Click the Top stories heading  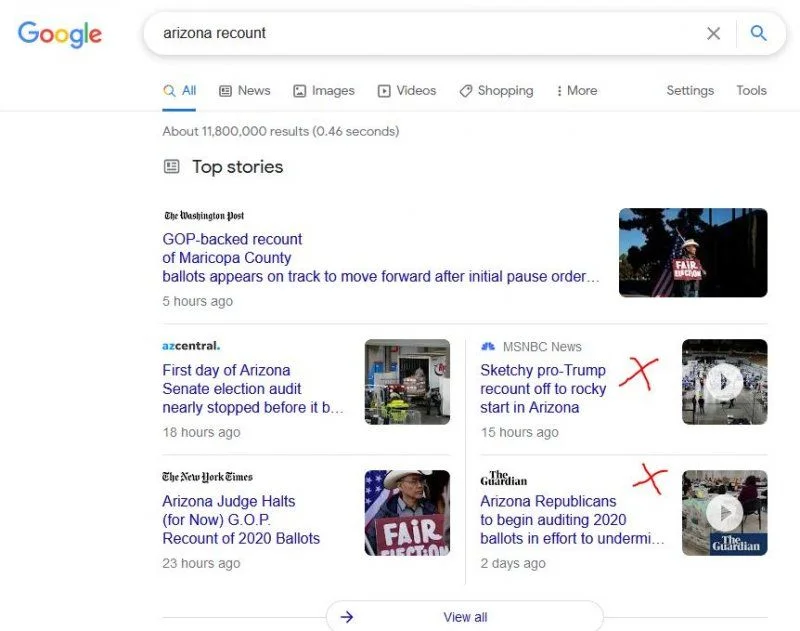(x=237, y=167)
